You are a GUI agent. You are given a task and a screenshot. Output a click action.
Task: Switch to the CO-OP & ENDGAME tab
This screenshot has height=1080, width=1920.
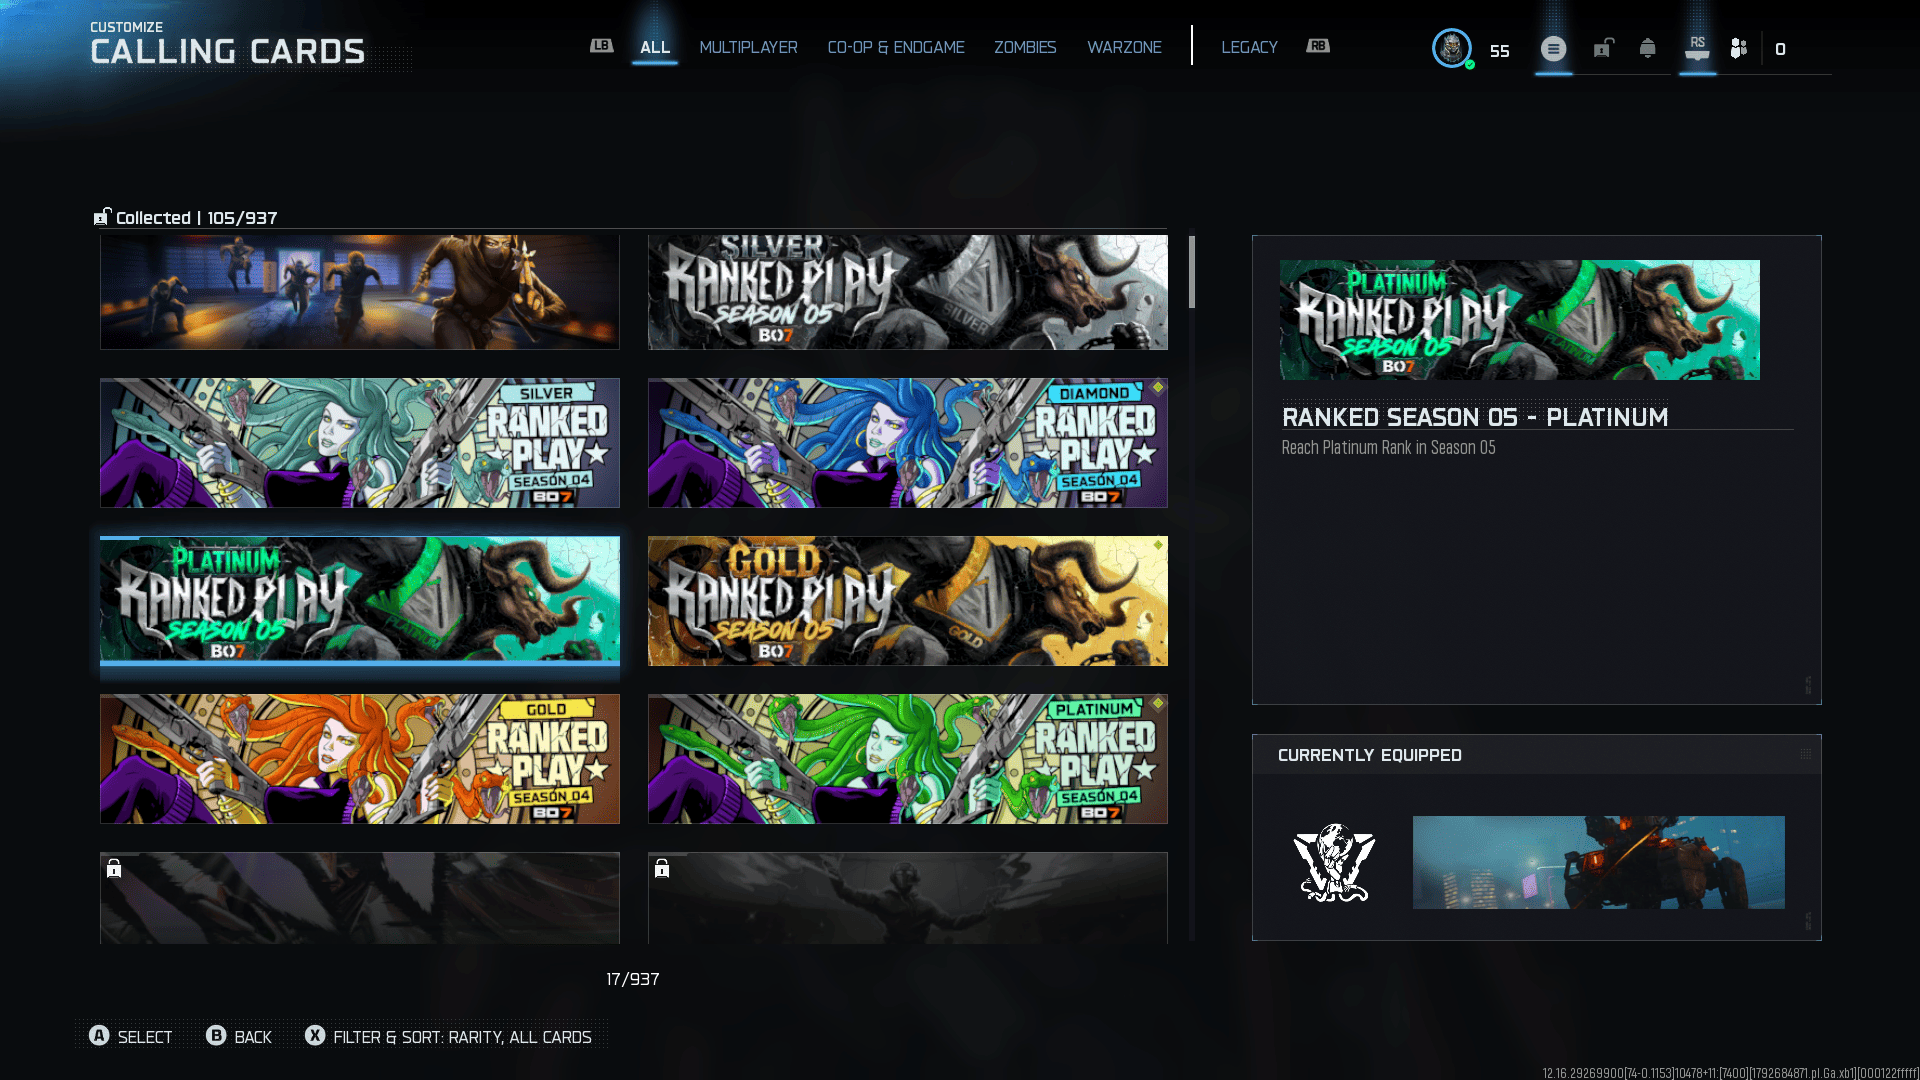pos(896,47)
